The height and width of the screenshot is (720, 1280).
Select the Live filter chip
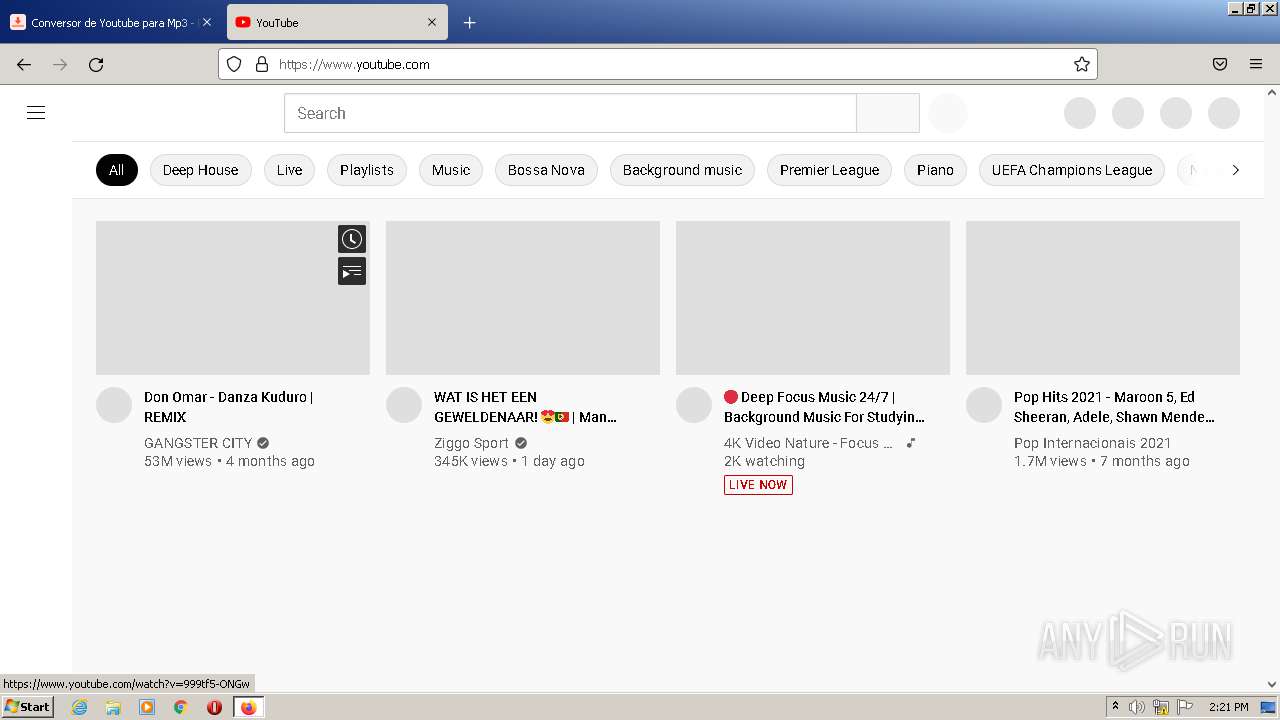click(x=289, y=170)
